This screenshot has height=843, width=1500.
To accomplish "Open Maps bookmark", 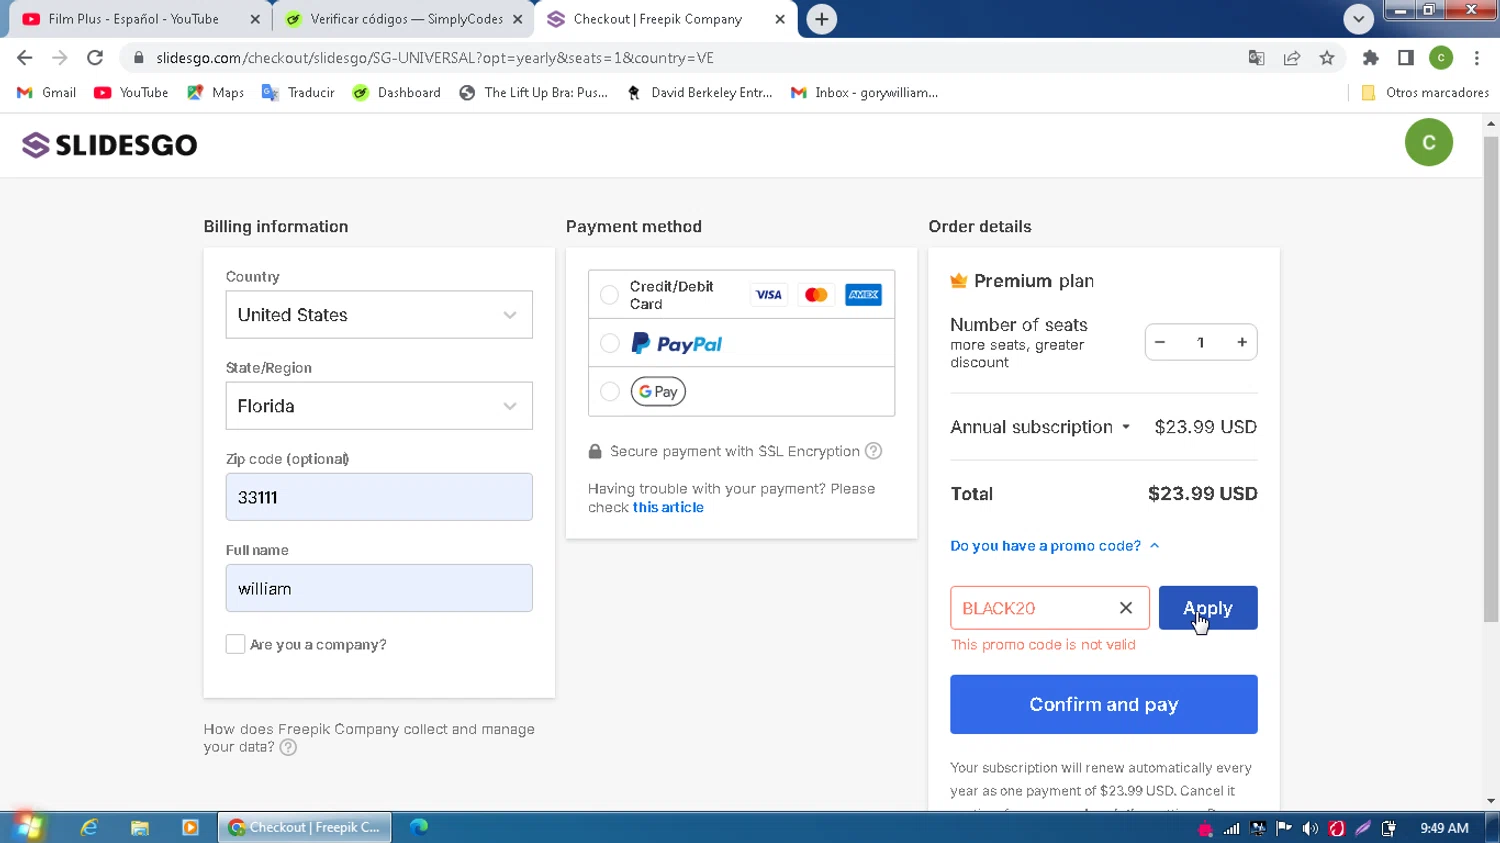I will [x=216, y=92].
